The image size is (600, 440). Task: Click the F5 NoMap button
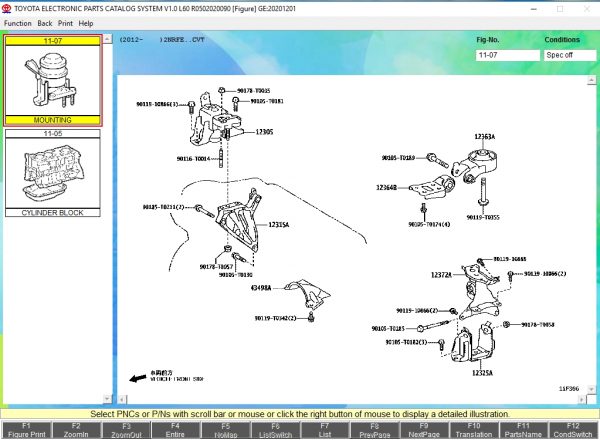tap(226, 430)
